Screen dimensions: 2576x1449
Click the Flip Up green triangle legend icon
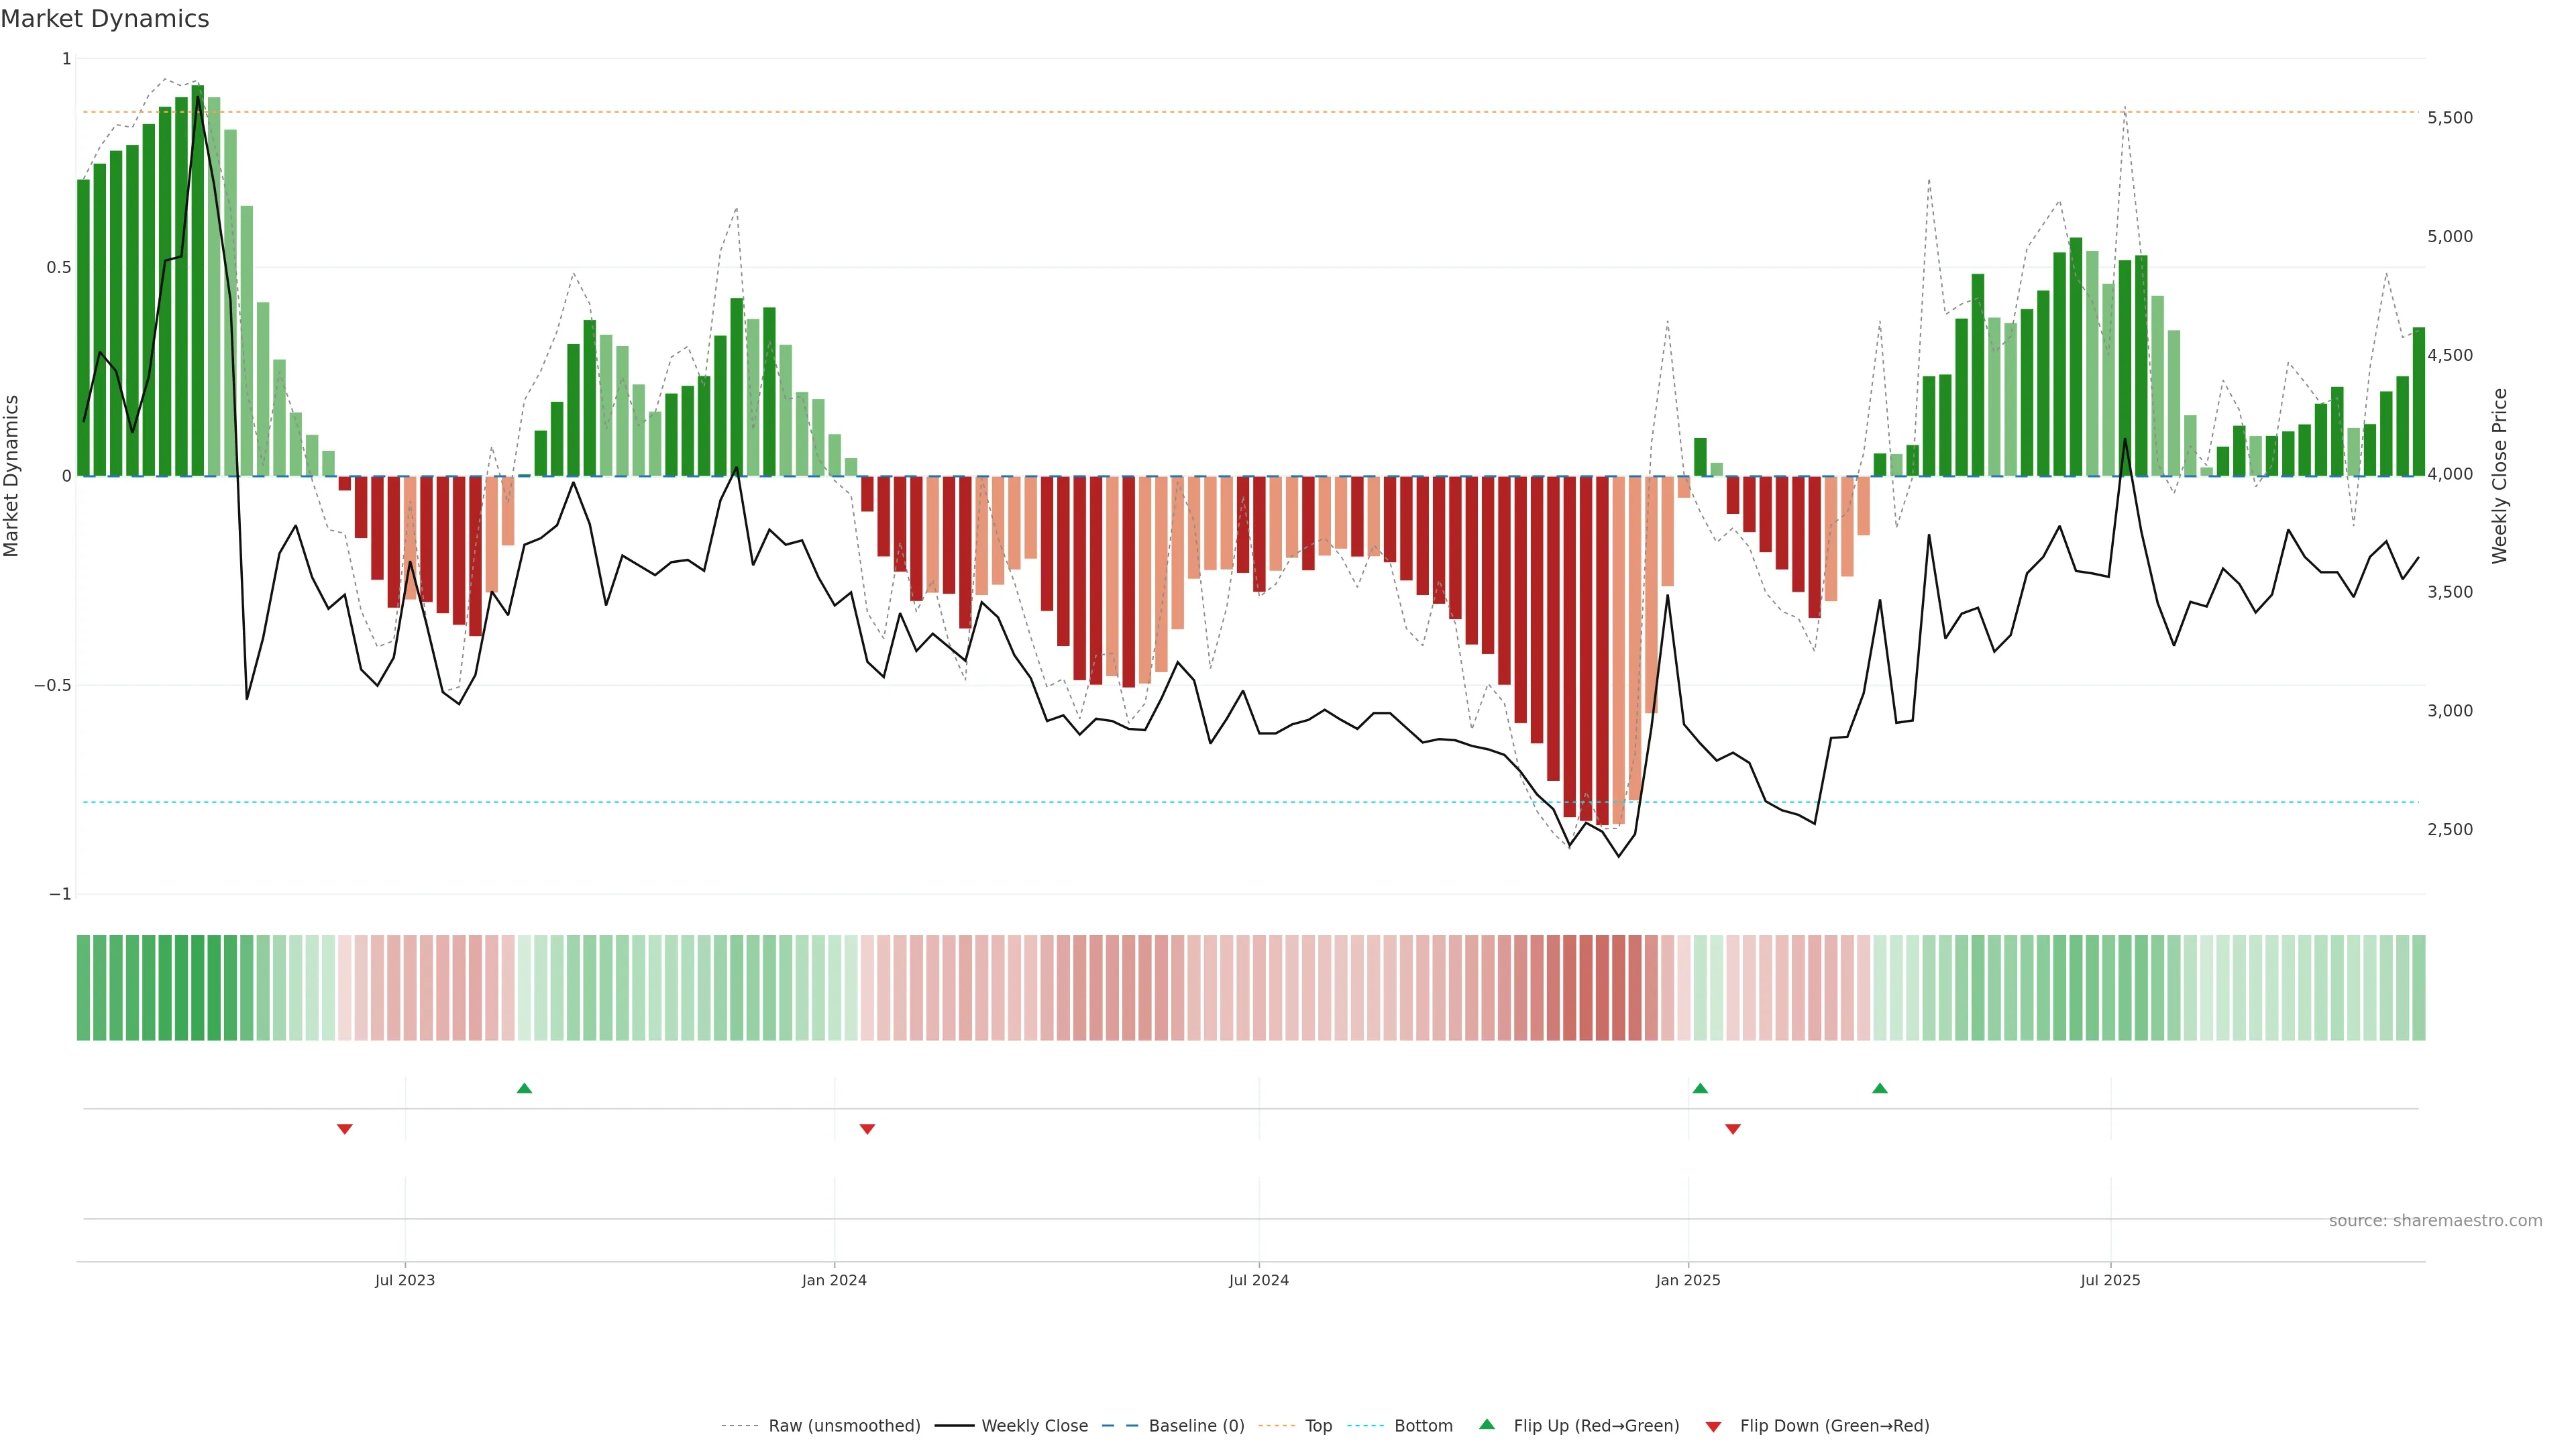pos(1487,1424)
